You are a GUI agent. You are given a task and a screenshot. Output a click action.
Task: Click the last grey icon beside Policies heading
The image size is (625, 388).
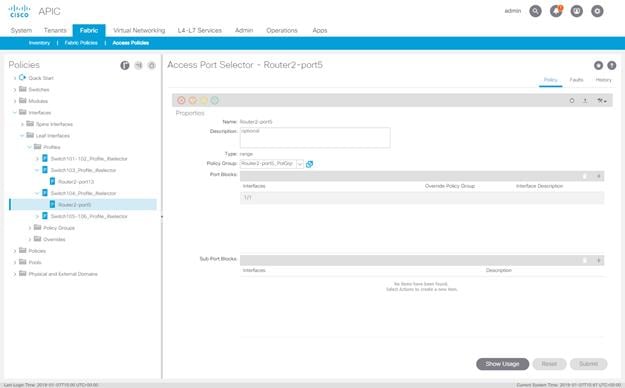(x=151, y=65)
